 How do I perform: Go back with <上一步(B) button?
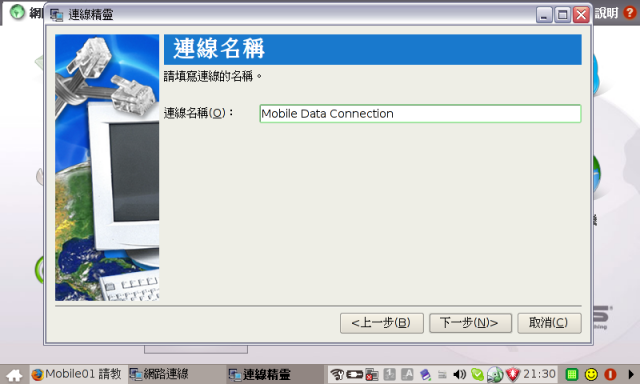[x=382, y=323]
